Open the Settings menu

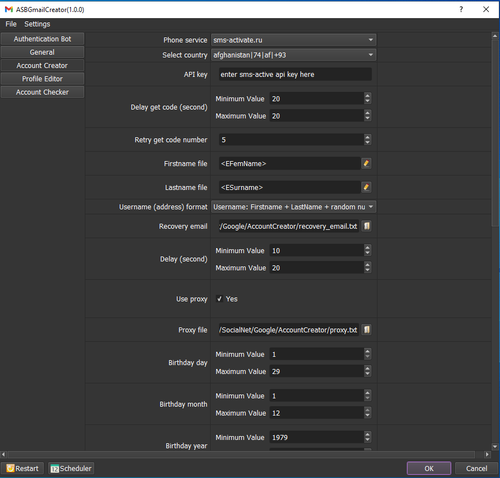pyautogui.click(x=37, y=24)
